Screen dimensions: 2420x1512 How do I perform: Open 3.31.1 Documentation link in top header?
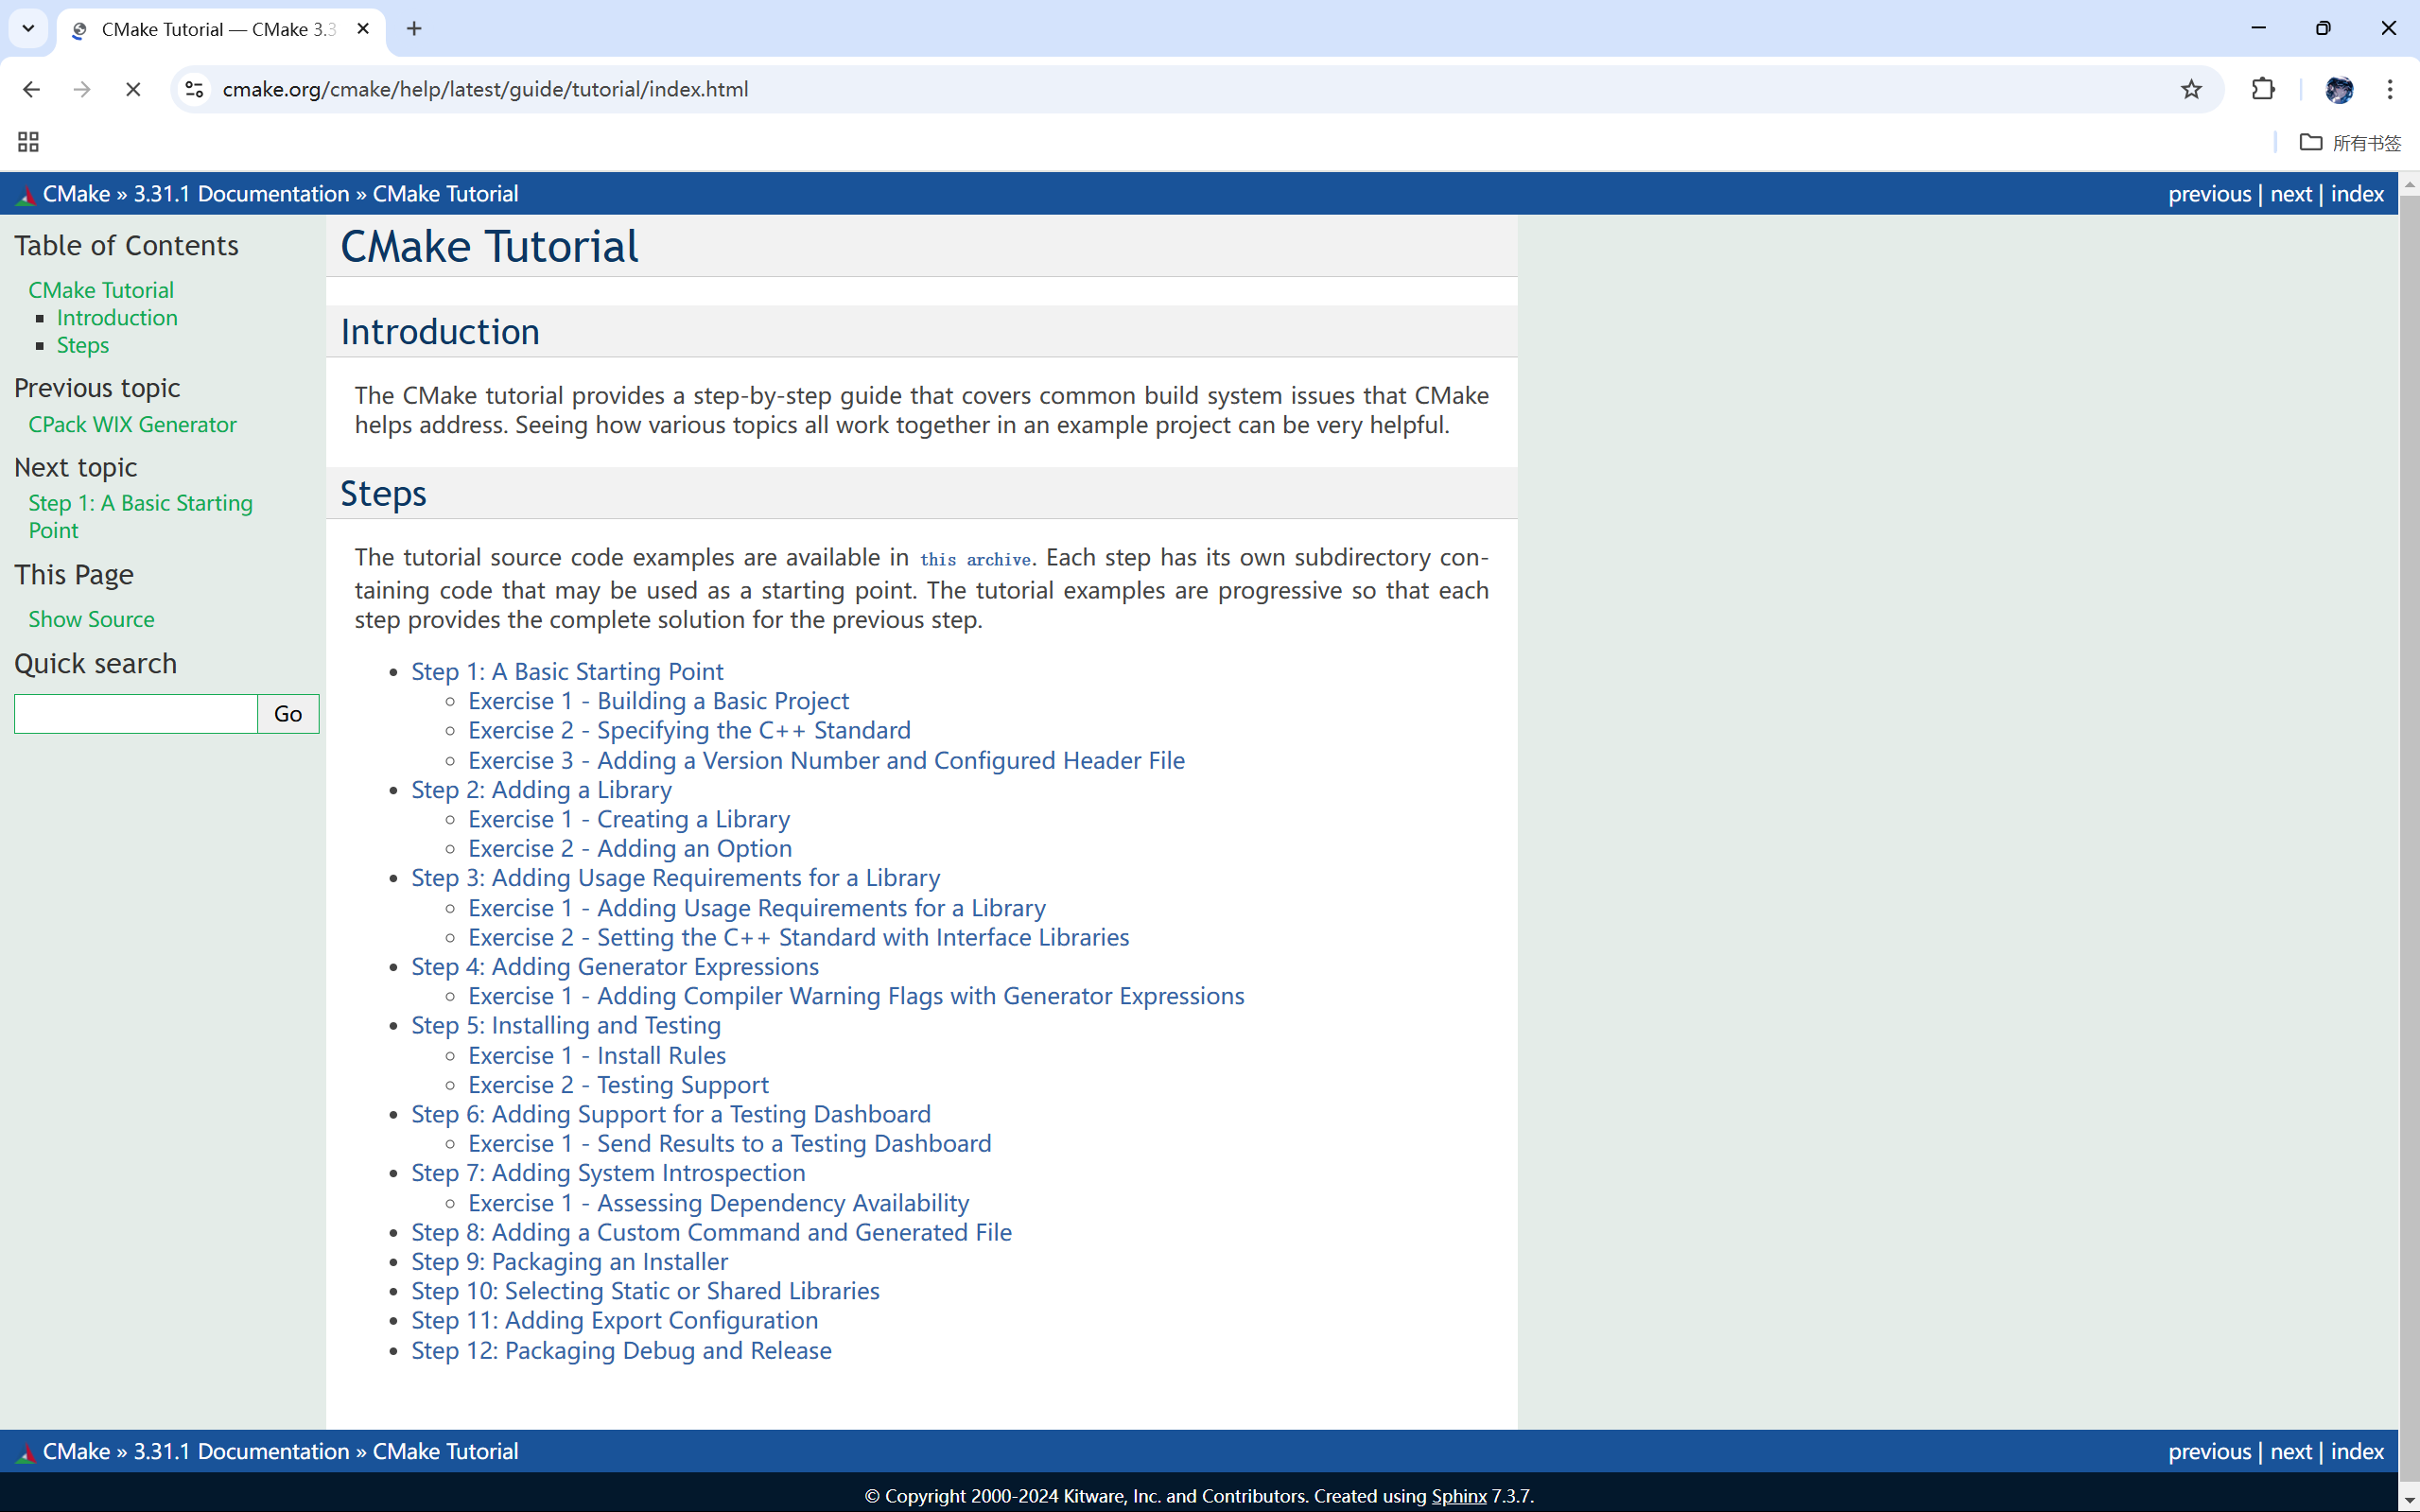click(x=242, y=194)
